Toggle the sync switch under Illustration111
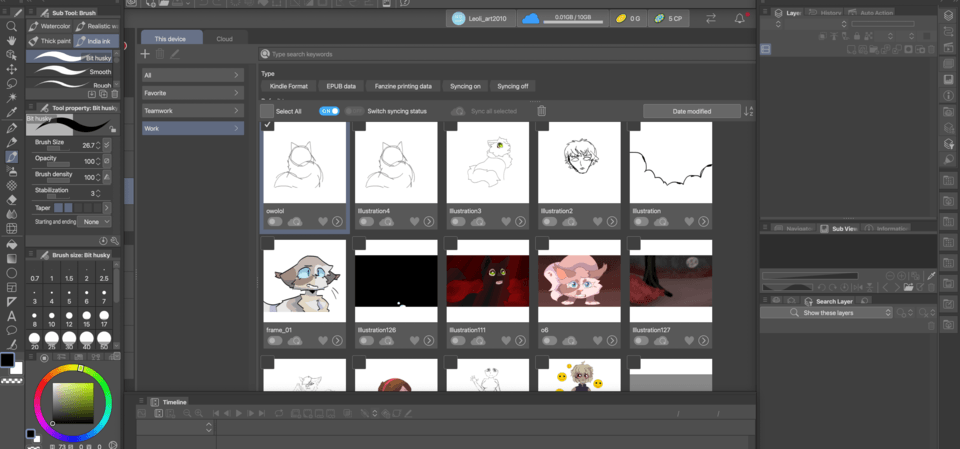 click(458, 341)
